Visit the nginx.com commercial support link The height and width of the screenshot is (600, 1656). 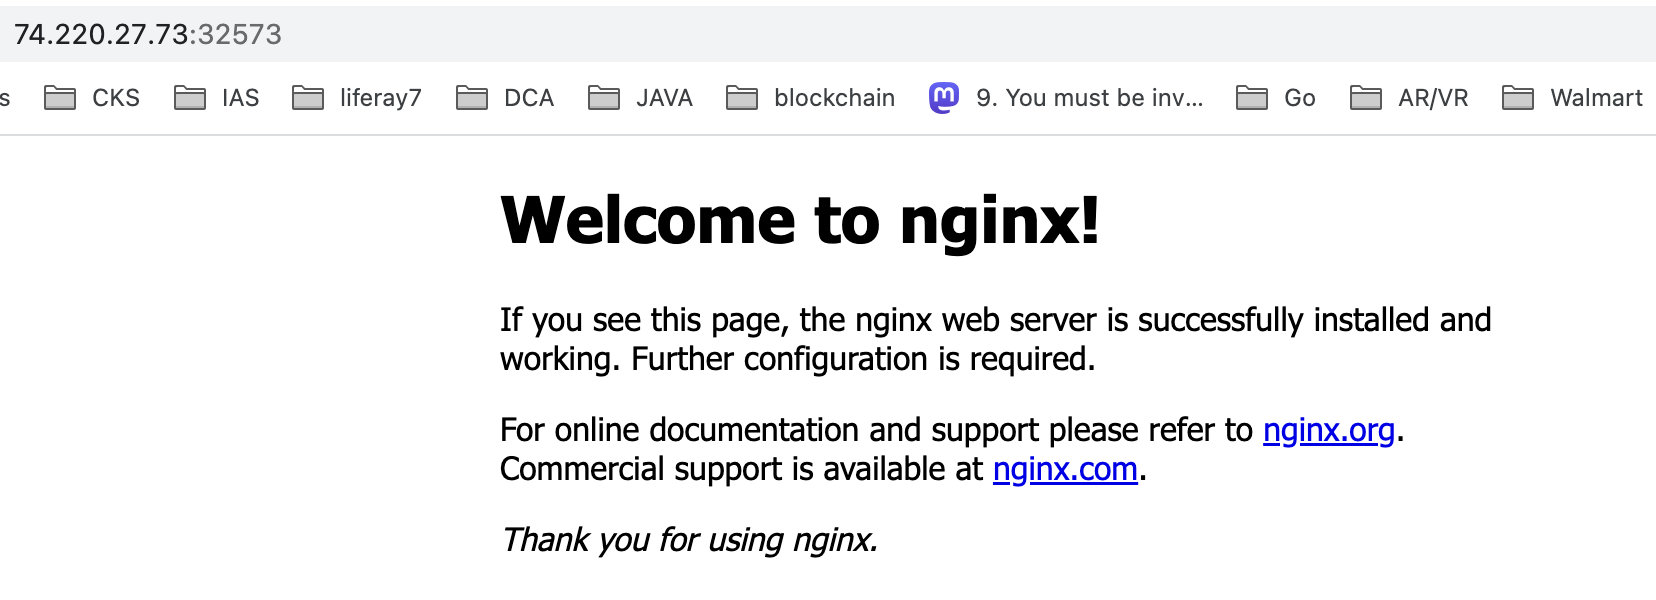coord(1065,469)
